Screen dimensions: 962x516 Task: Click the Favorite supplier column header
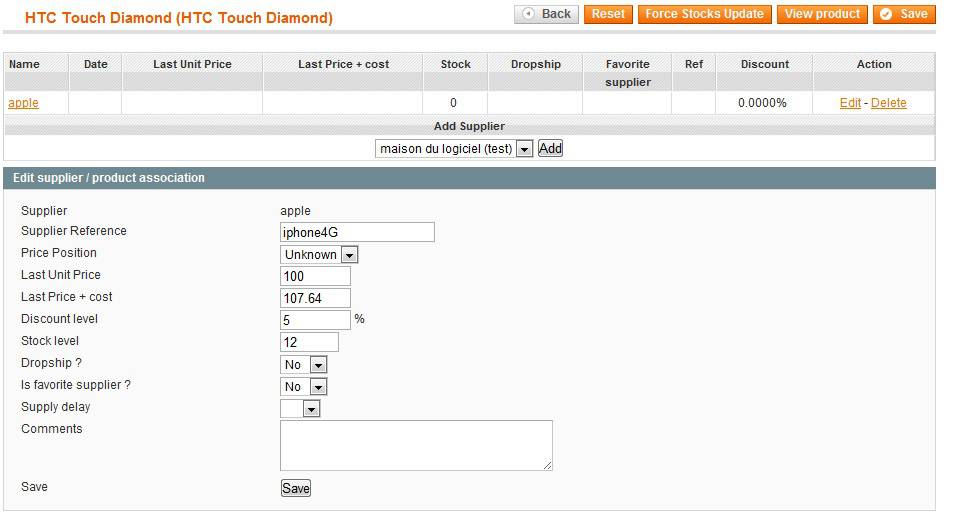point(628,73)
